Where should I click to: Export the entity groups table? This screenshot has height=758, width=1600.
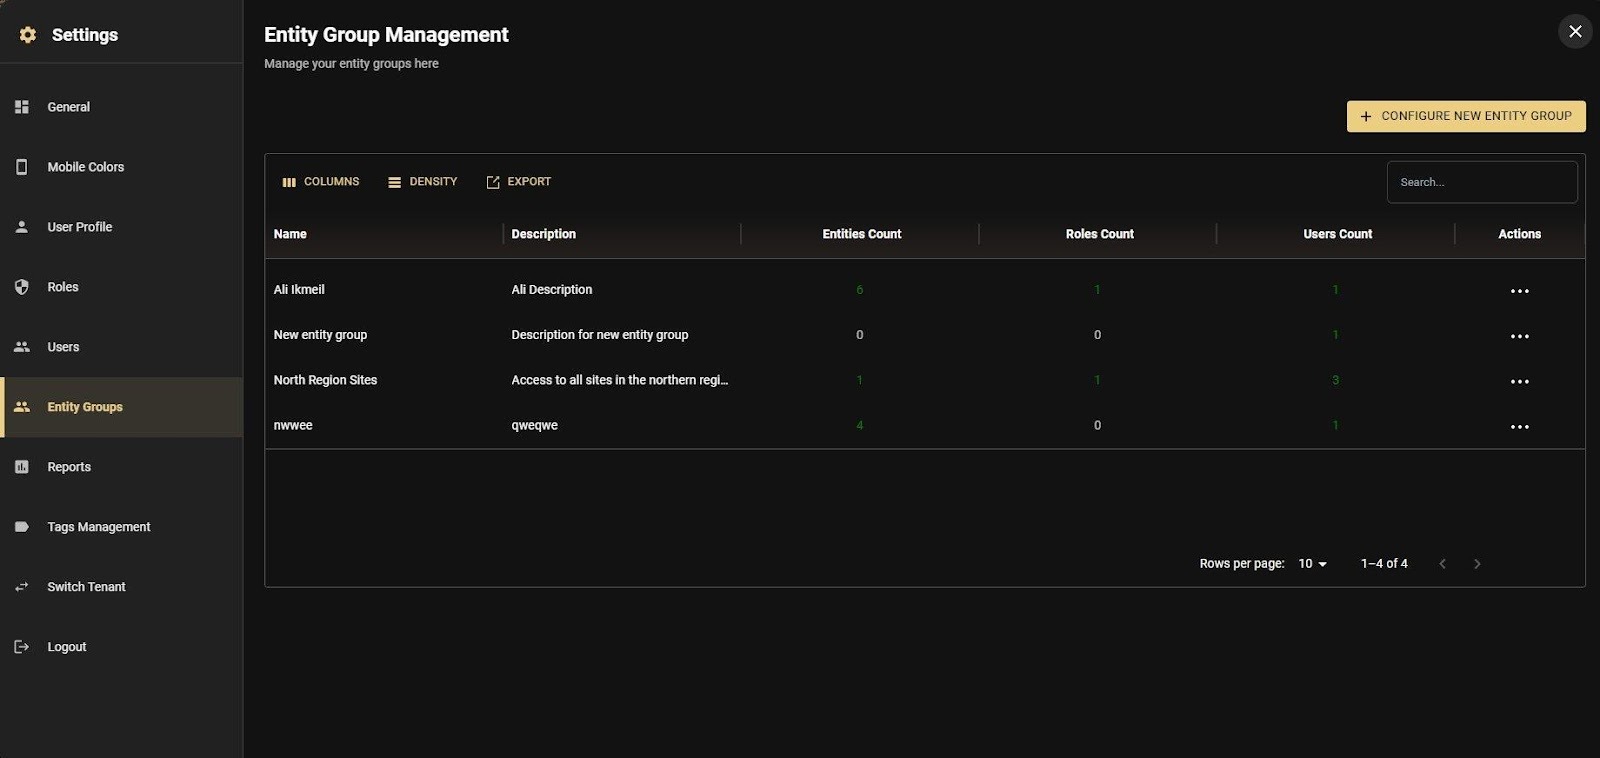519,182
